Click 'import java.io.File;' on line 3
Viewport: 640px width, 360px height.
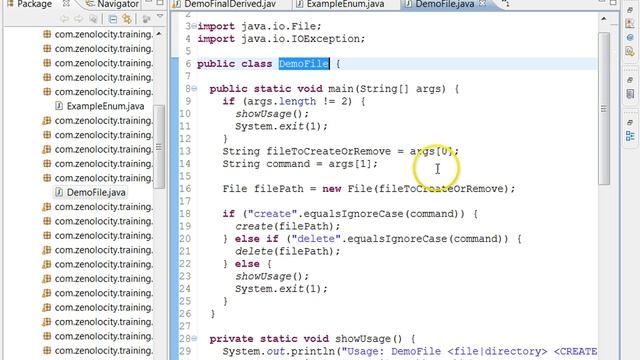[259, 26]
